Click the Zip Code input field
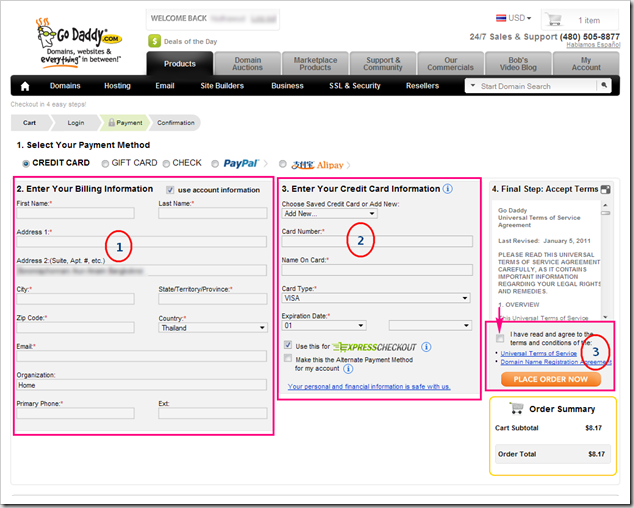Screen dimensions: 634x508 (76, 328)
